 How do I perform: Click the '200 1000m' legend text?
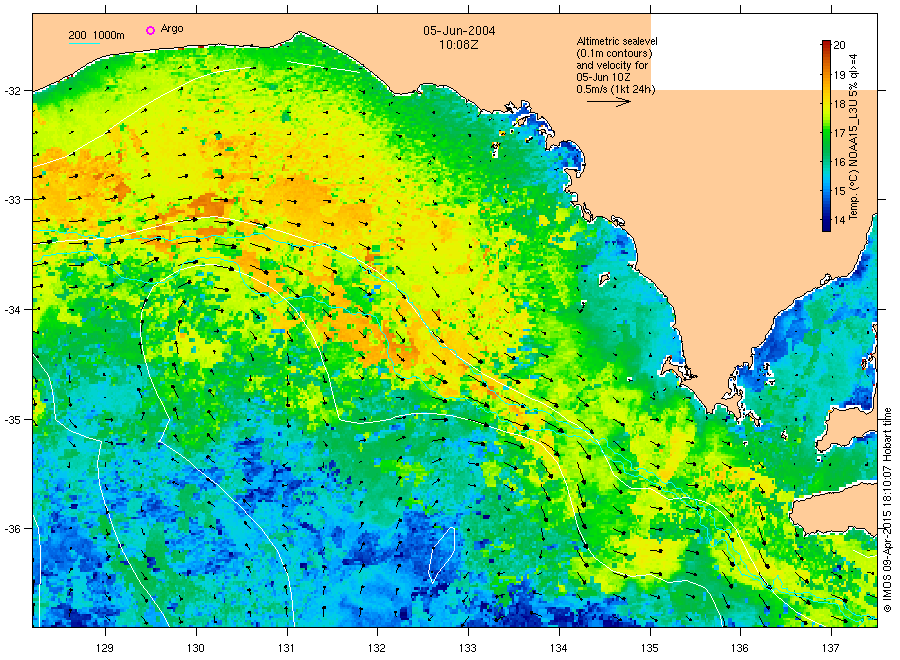pyautogui.click(x=96, y=35)
